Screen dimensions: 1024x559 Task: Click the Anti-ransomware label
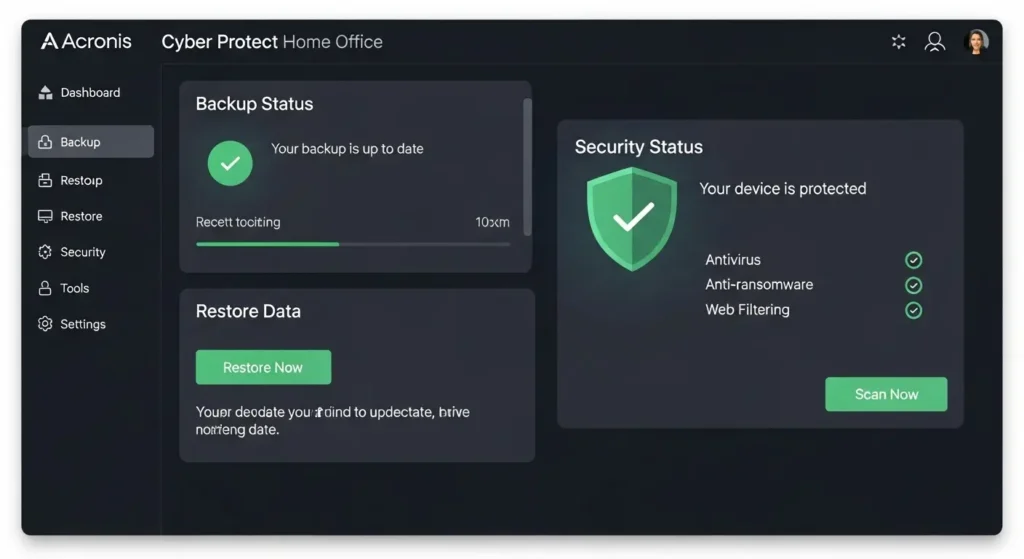tap(759, 285)
